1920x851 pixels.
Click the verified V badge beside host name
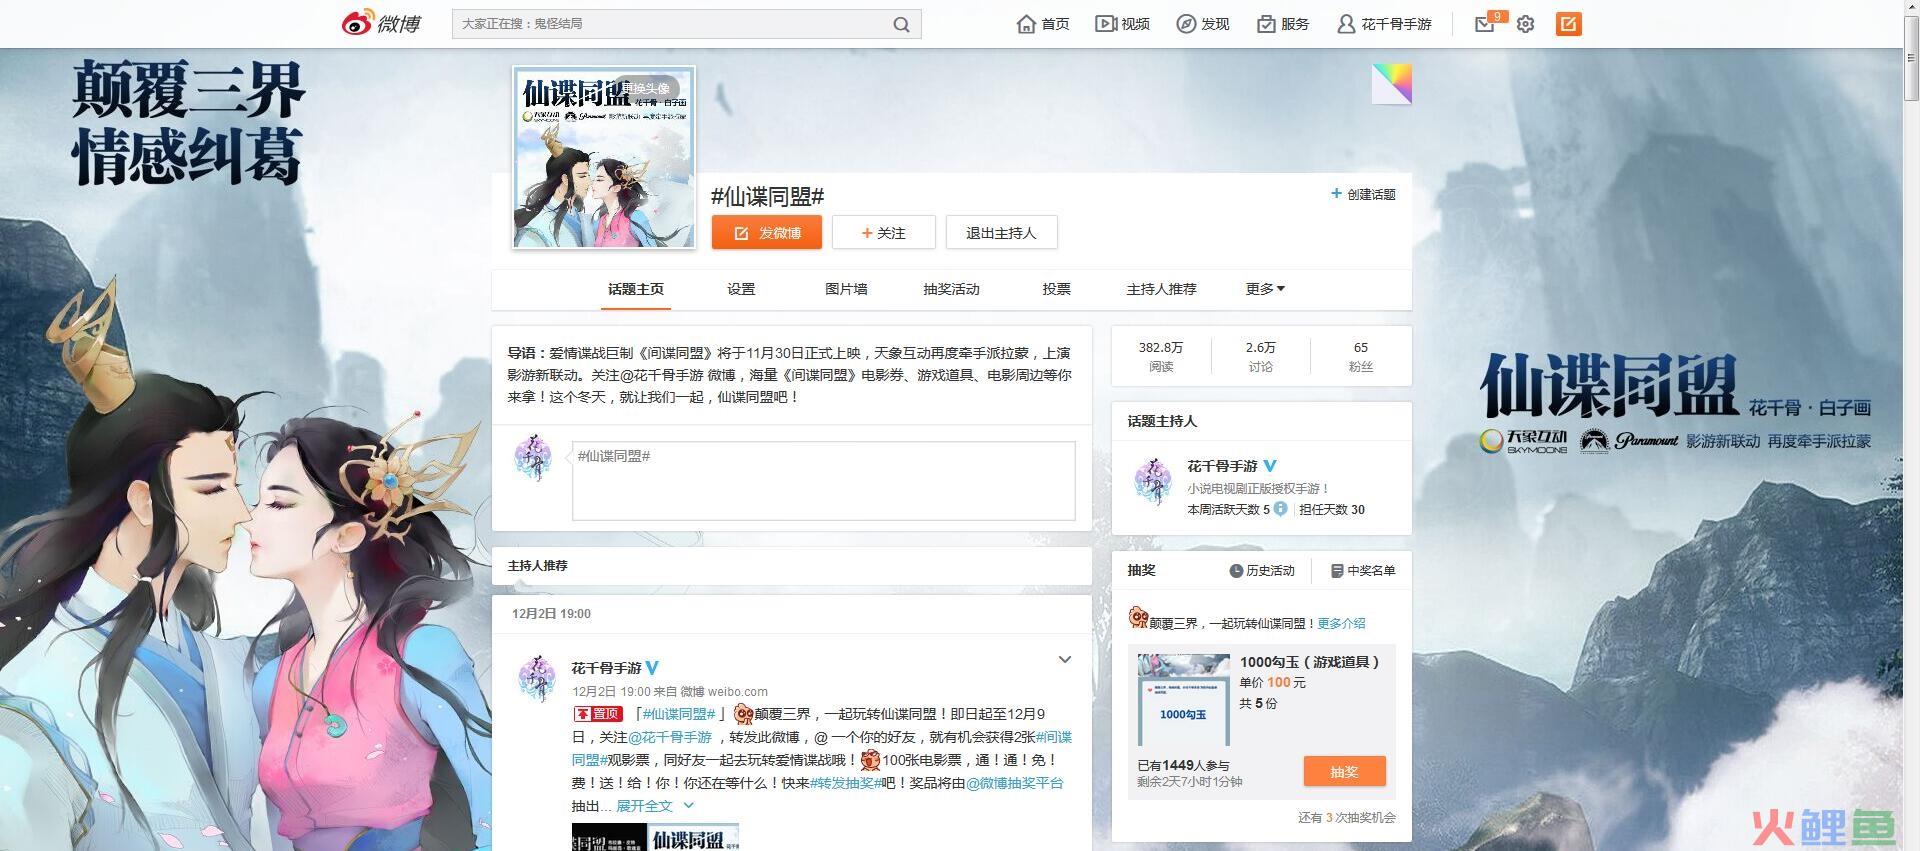(1270, 466)
